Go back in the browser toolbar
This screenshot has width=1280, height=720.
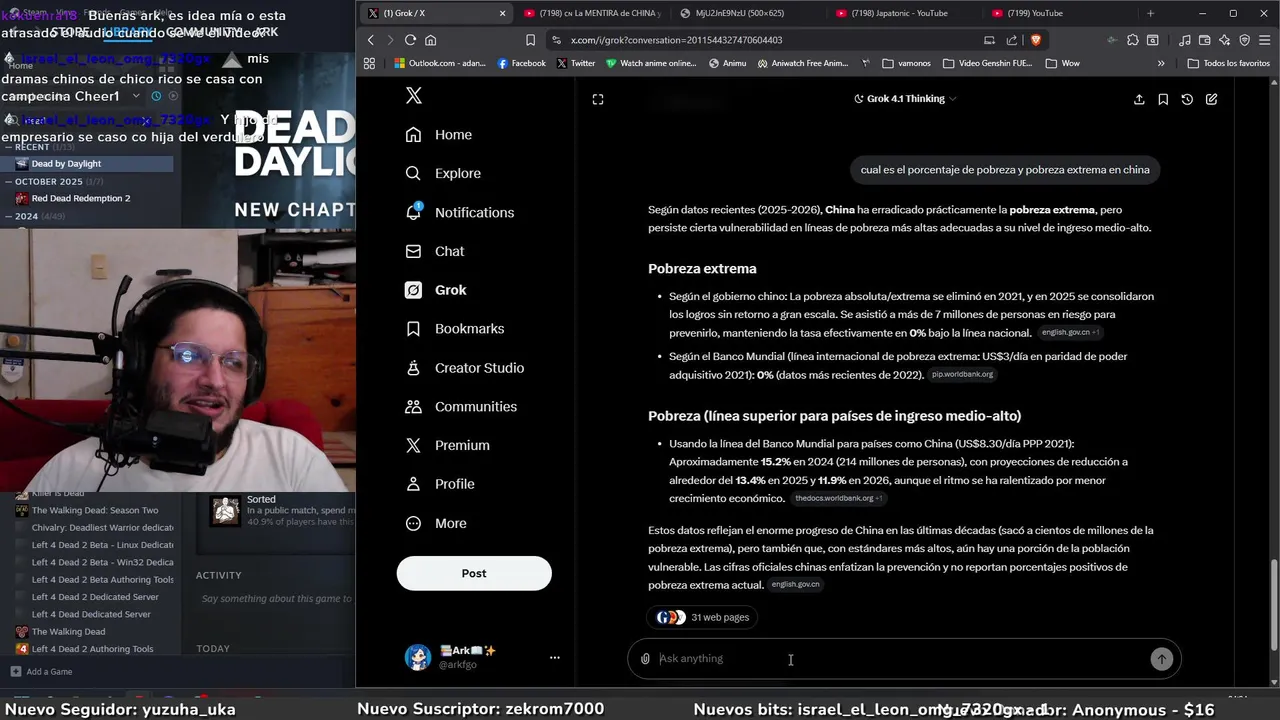click(371, 40)
